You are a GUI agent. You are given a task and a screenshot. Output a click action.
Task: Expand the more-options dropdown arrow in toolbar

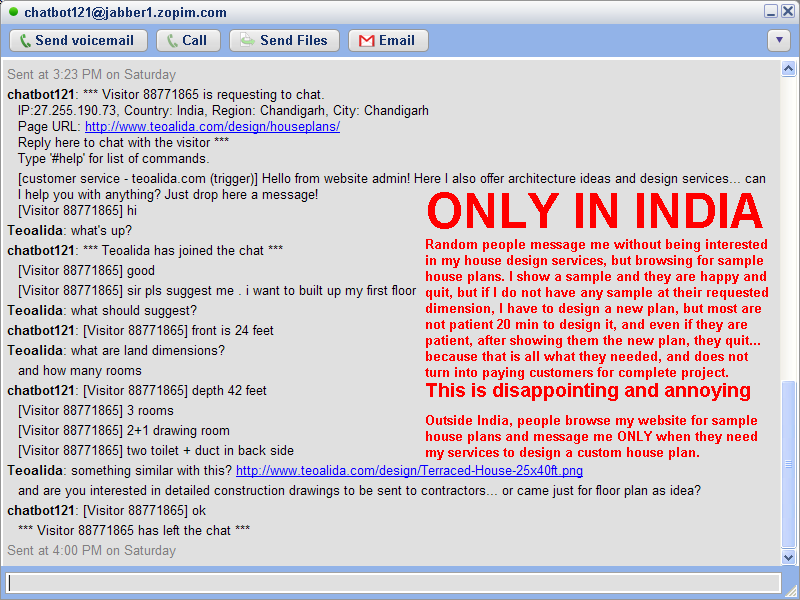pyautogui.click(x=779, y=40)
